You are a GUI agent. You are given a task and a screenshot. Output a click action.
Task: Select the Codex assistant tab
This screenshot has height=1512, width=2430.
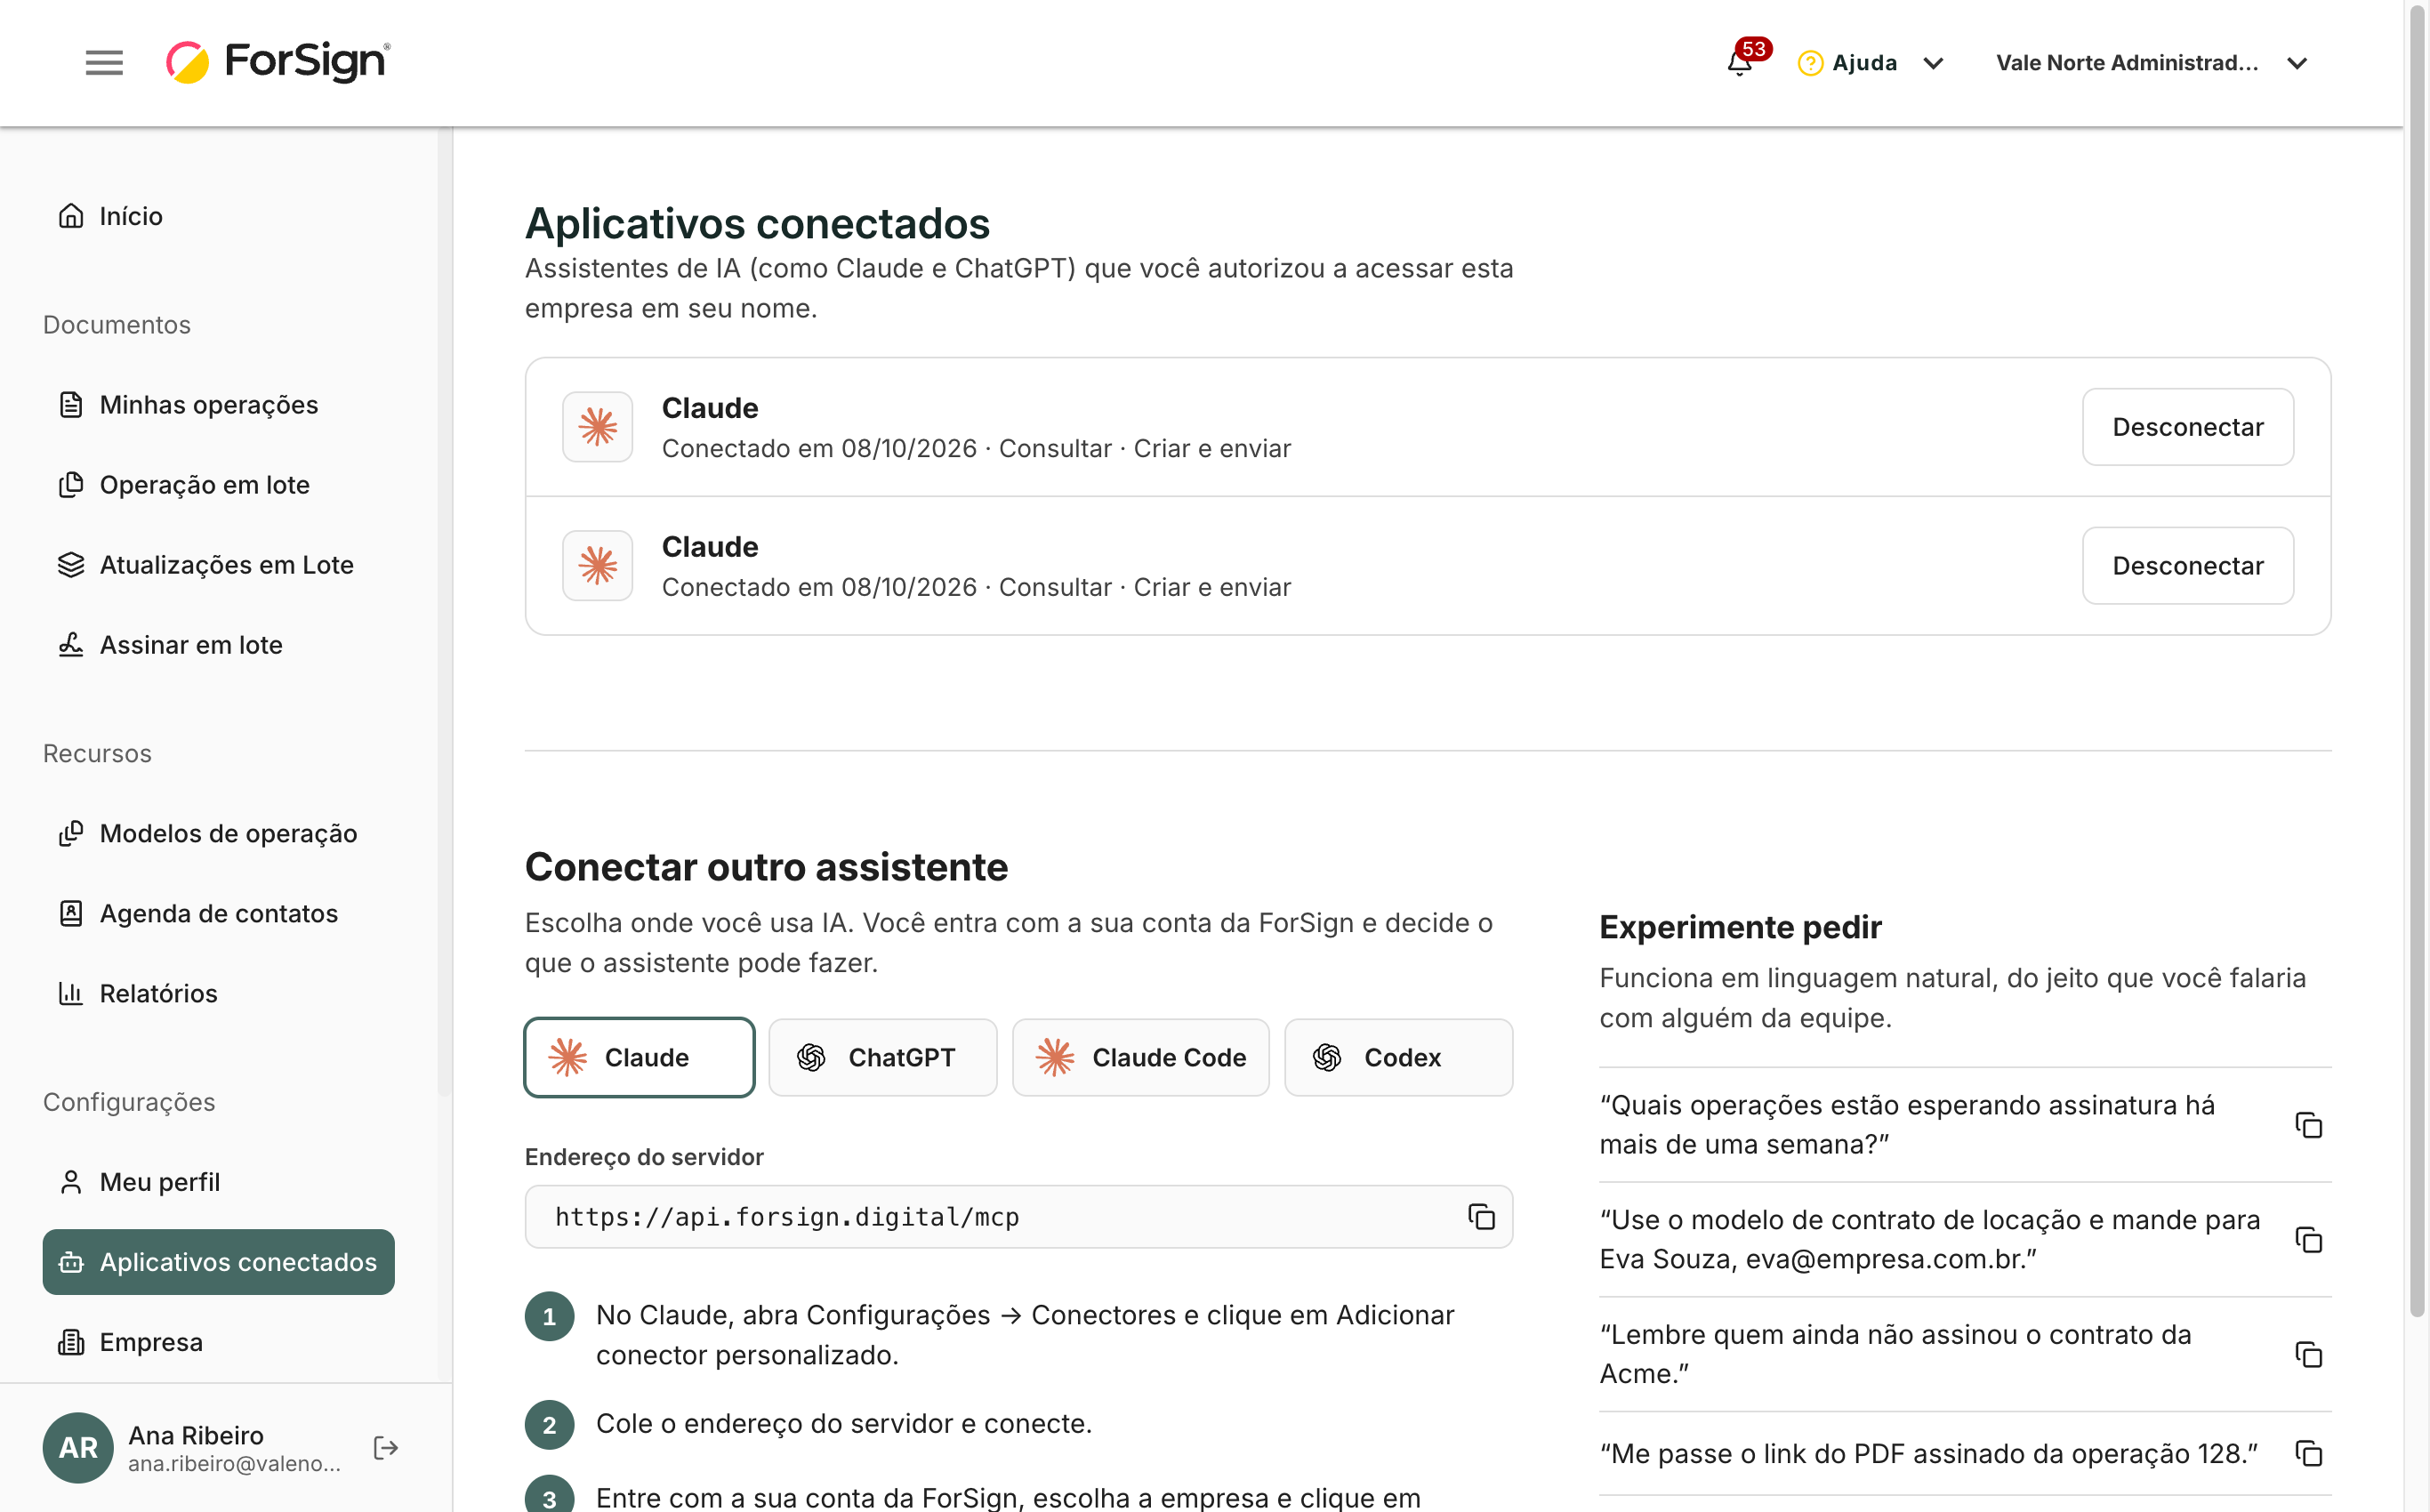1398,1058
